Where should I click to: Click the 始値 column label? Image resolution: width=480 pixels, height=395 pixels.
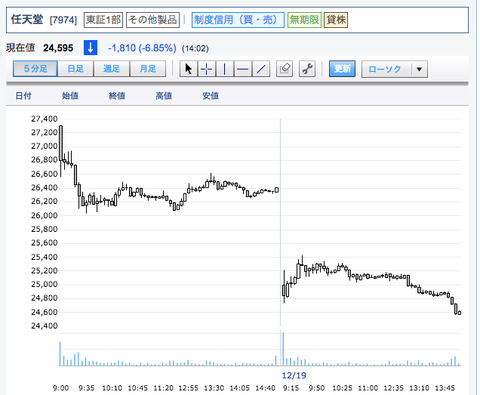pyautogui.click(x=70, y=96)
